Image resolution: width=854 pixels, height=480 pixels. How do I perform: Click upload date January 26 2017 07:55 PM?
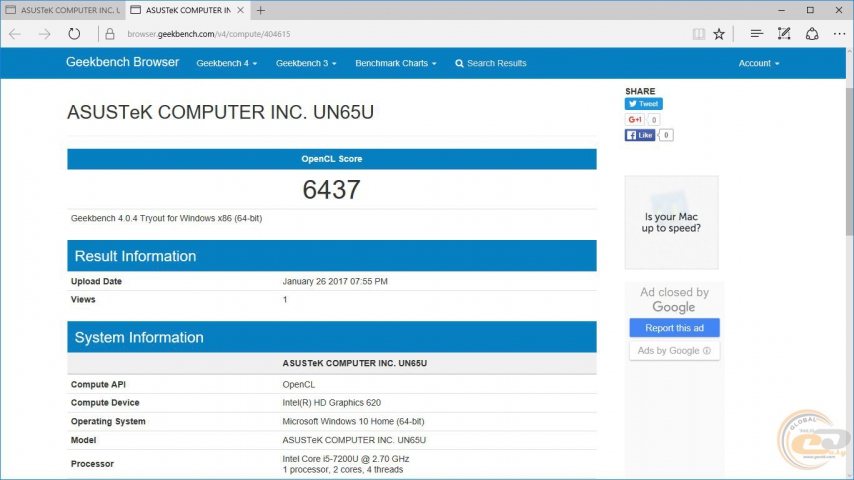click(x=335, y=281)
